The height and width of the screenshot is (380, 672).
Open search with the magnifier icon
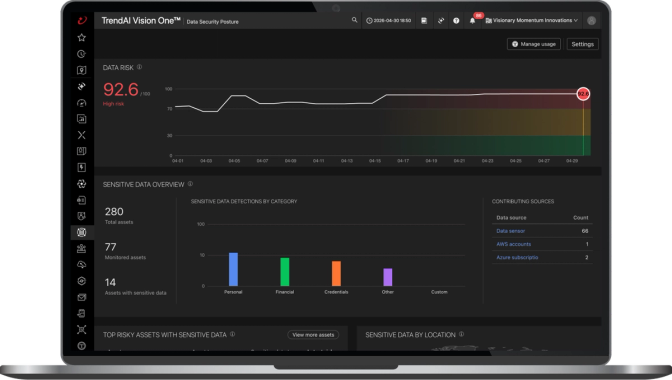(354, 20)
